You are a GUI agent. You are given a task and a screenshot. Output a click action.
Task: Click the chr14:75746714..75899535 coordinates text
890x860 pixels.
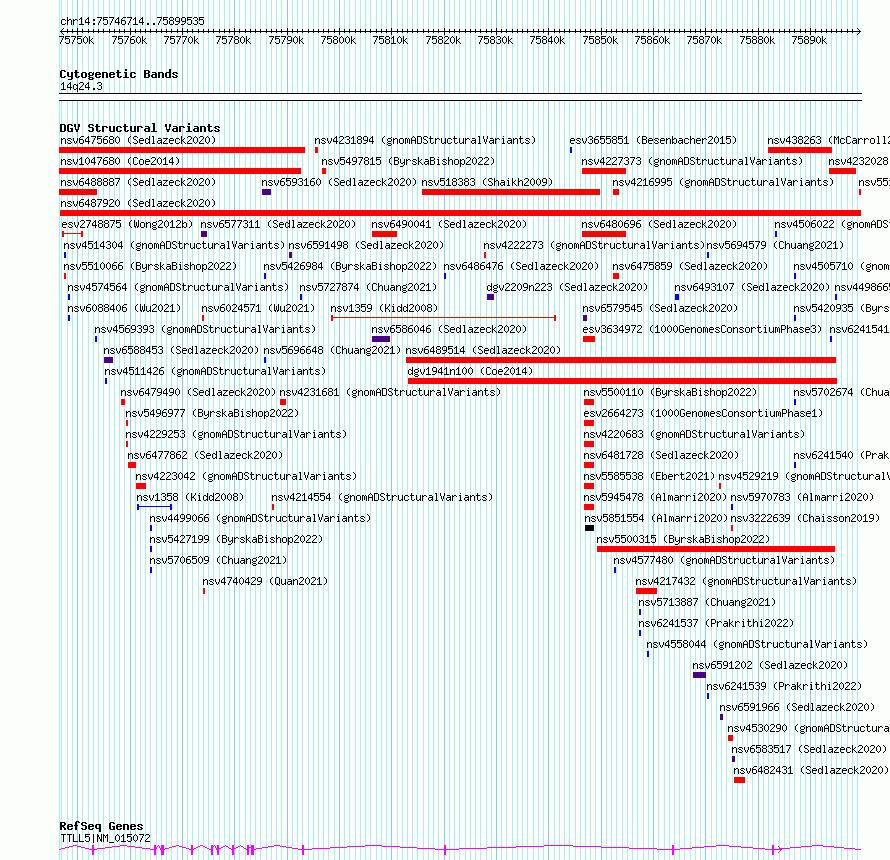(132, 21)
